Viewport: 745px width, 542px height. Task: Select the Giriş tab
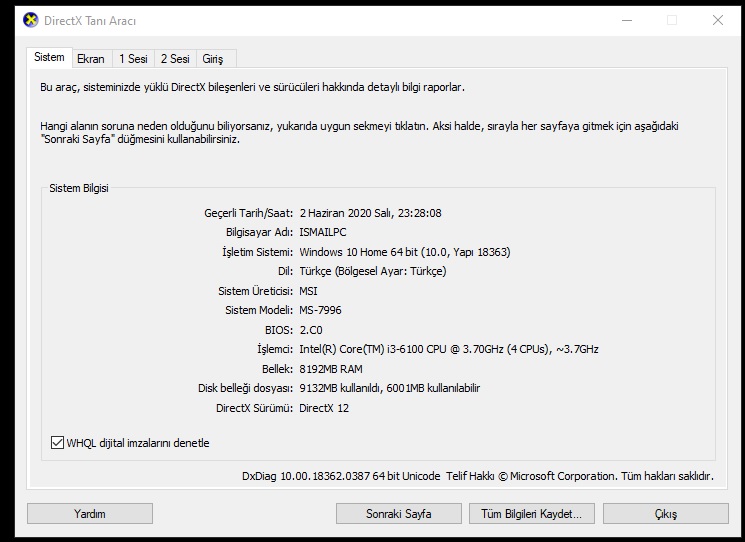coord(212,58)
